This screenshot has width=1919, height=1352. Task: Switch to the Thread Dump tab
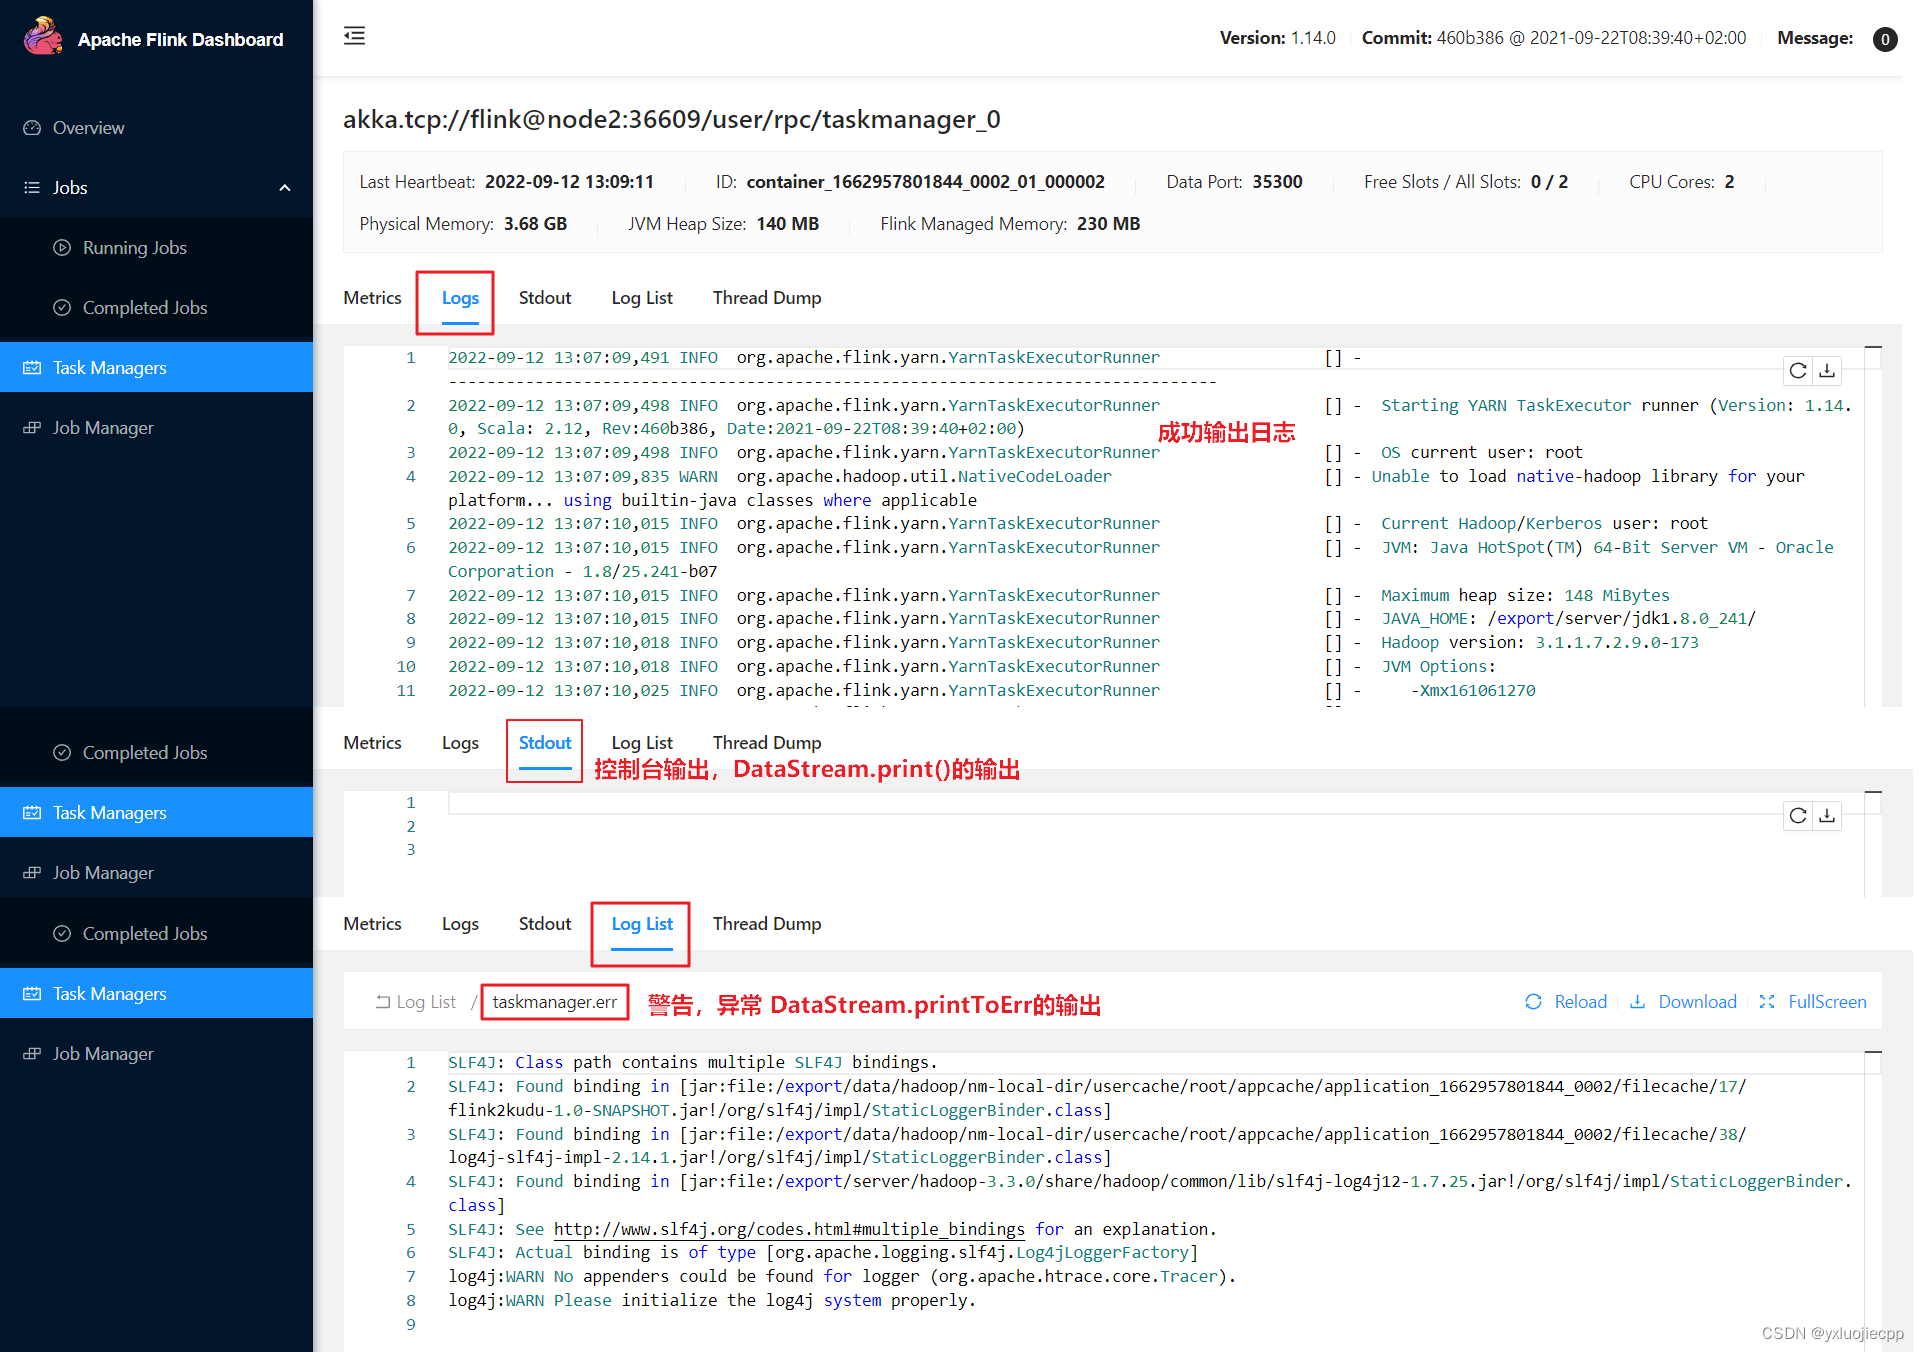click(767, 297)
